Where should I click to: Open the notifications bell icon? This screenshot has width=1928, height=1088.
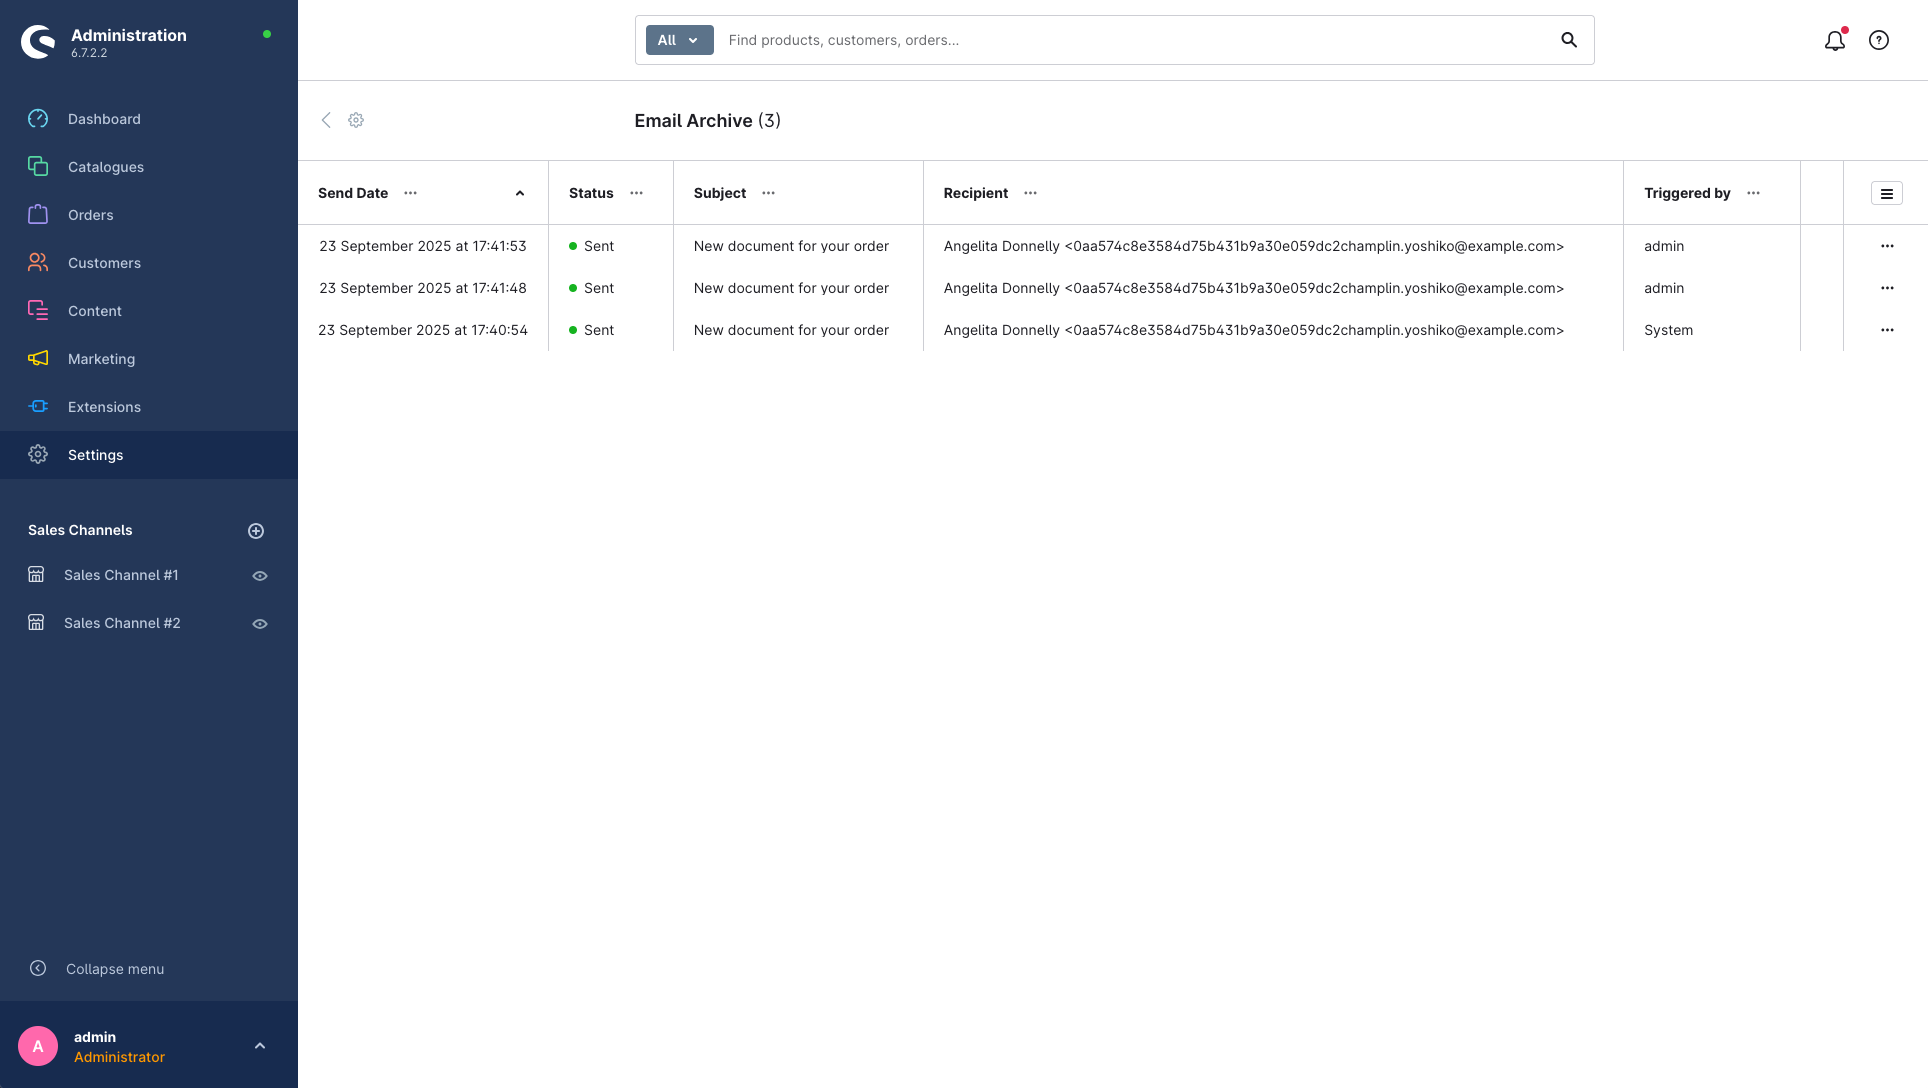[1834, 41]
